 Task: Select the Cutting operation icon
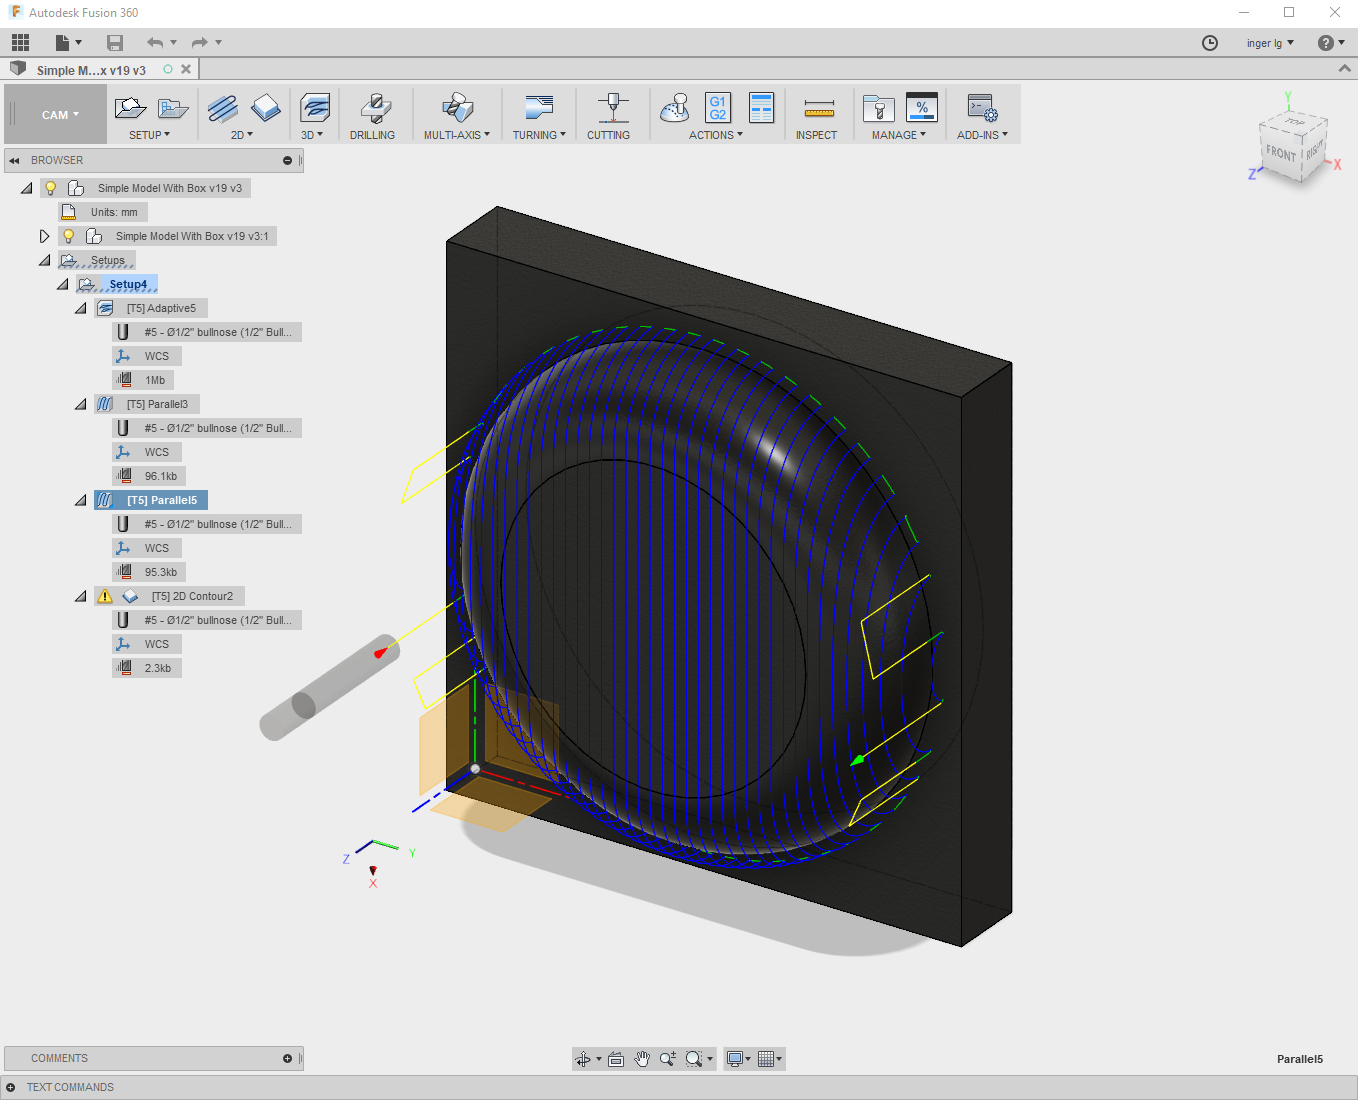pos(613,107)
